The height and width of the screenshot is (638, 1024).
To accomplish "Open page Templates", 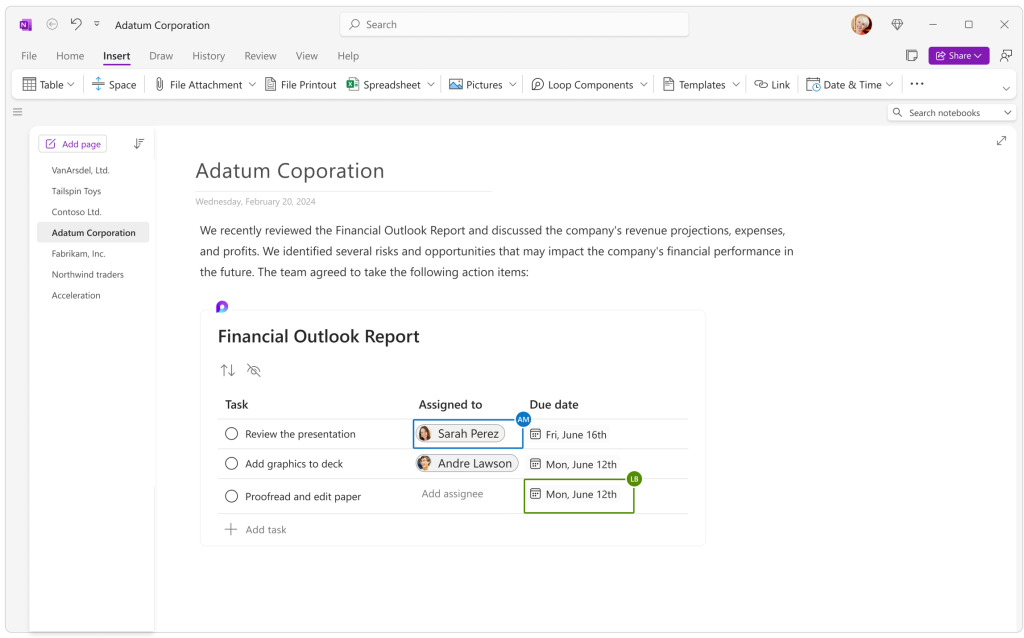I will pyautogui.click(x=694, y=84).
